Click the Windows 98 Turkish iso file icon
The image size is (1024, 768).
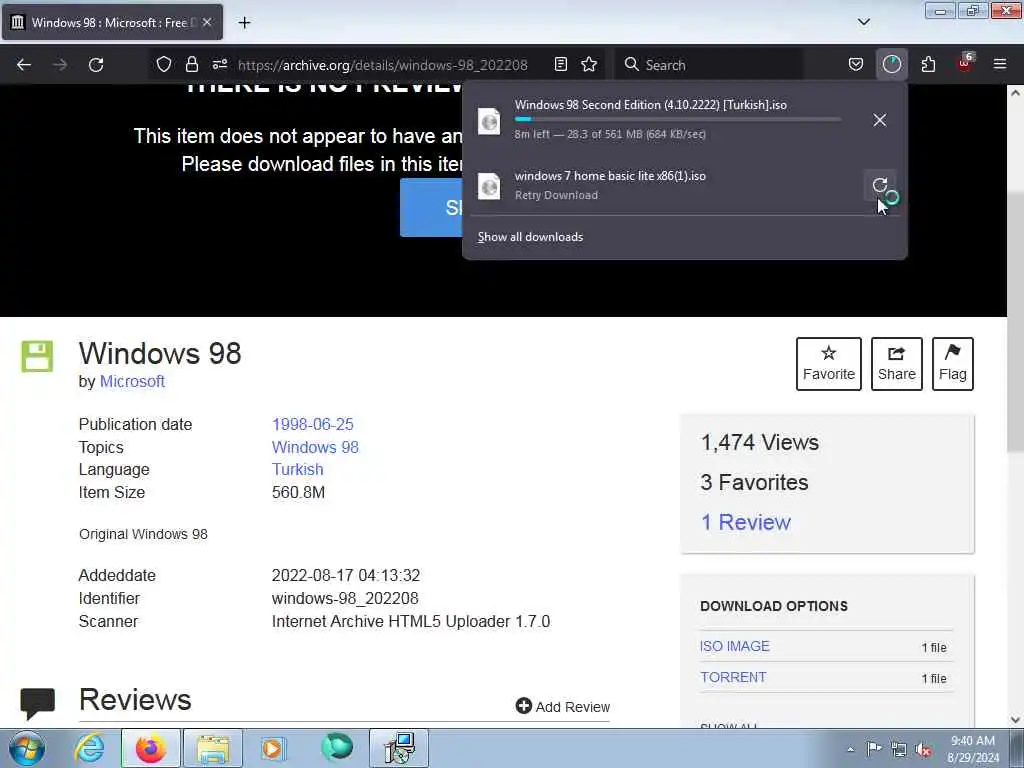[x=488, y=121]
